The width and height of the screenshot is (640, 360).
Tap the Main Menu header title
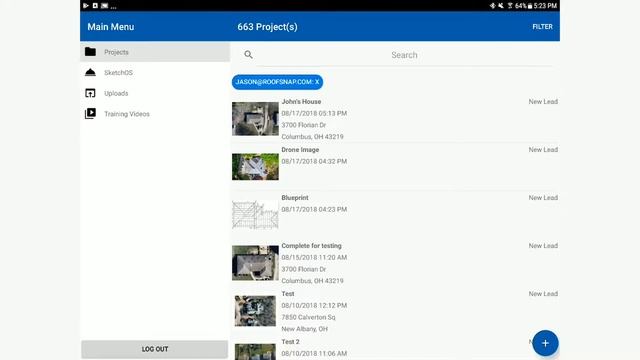(111, 27)
